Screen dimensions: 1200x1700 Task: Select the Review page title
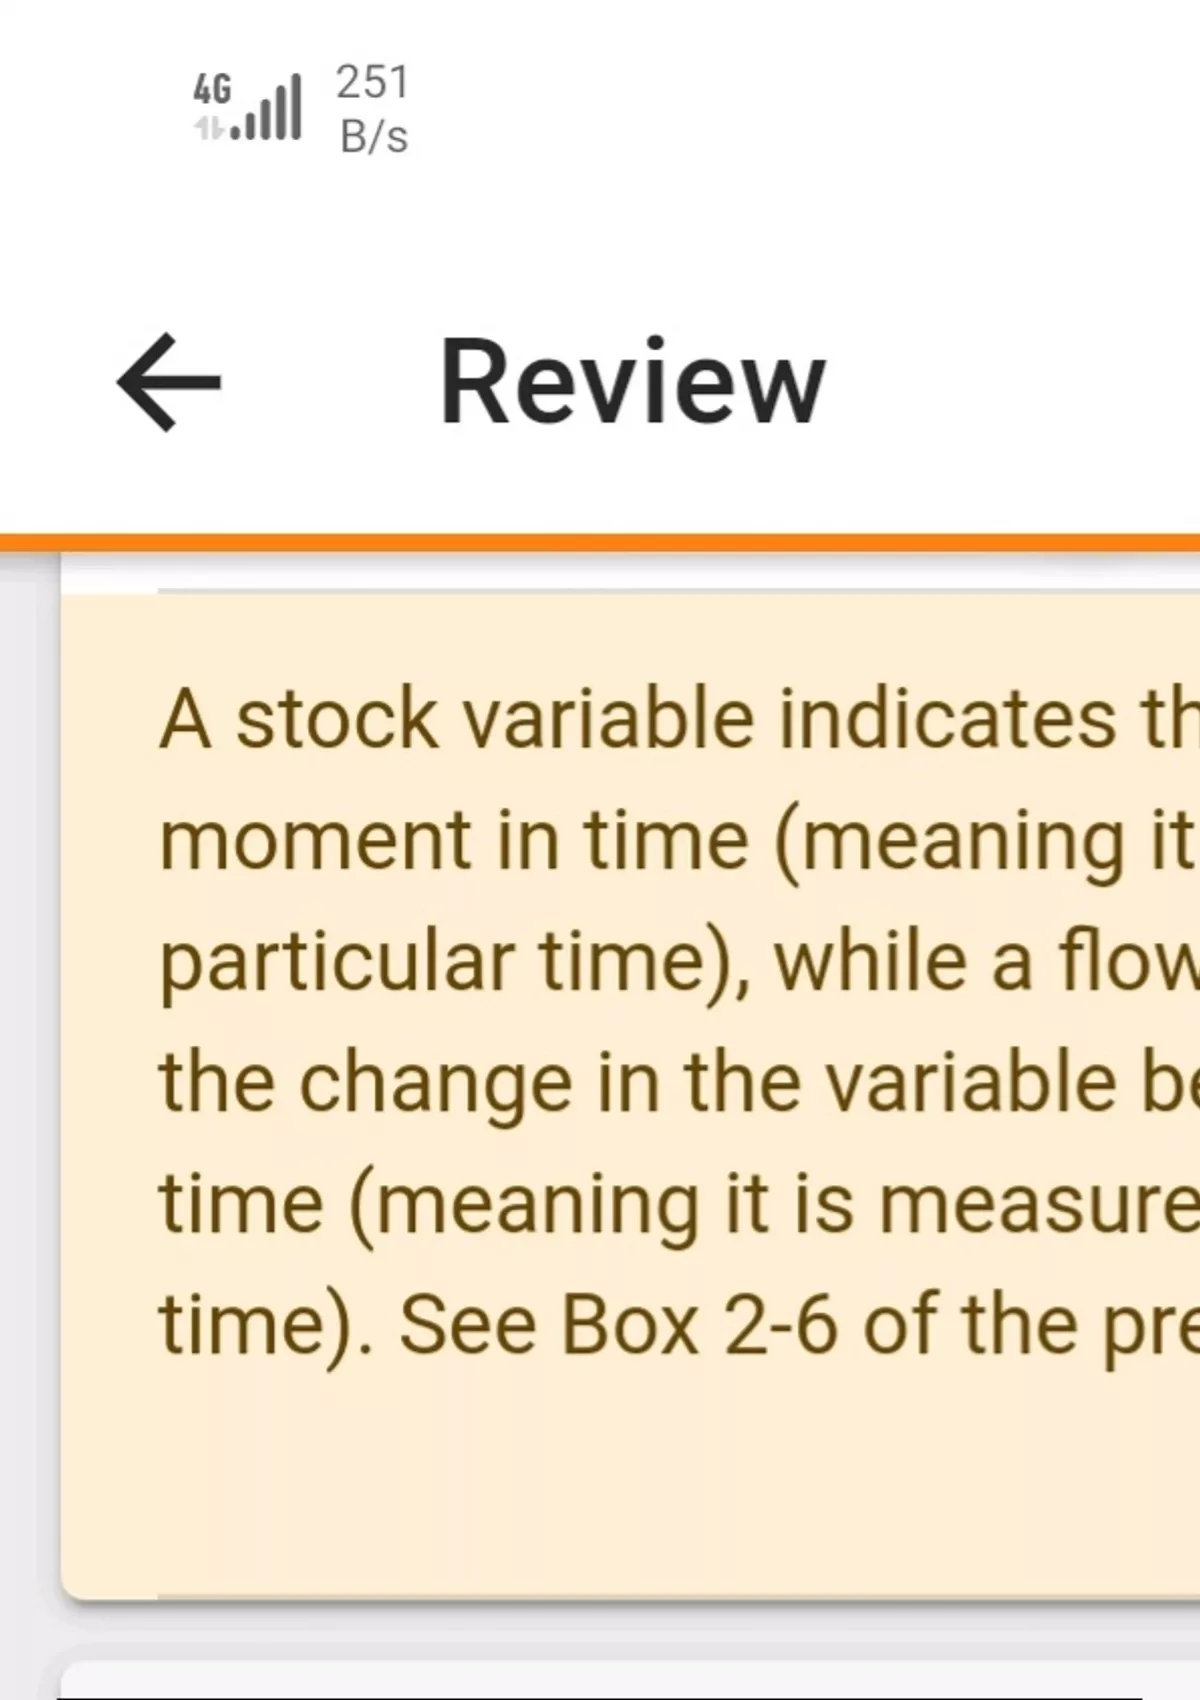click(632, 384)
